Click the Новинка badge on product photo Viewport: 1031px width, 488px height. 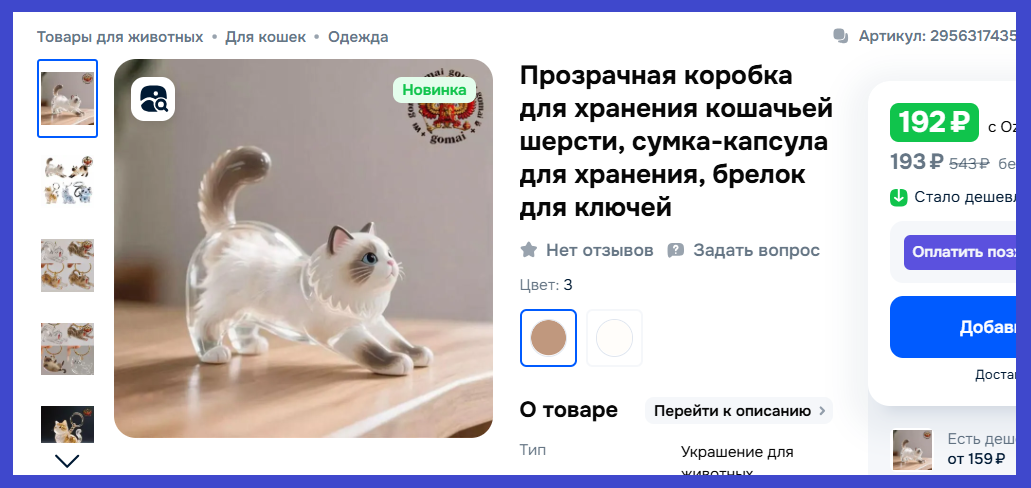pos(435,90)
